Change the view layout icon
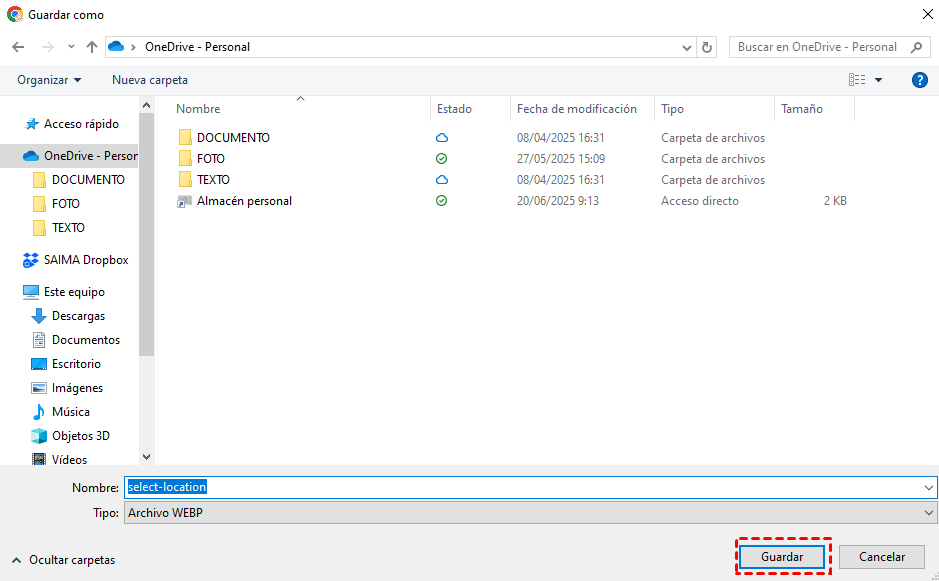The image size is (939, 581). (x=857, y=80)
